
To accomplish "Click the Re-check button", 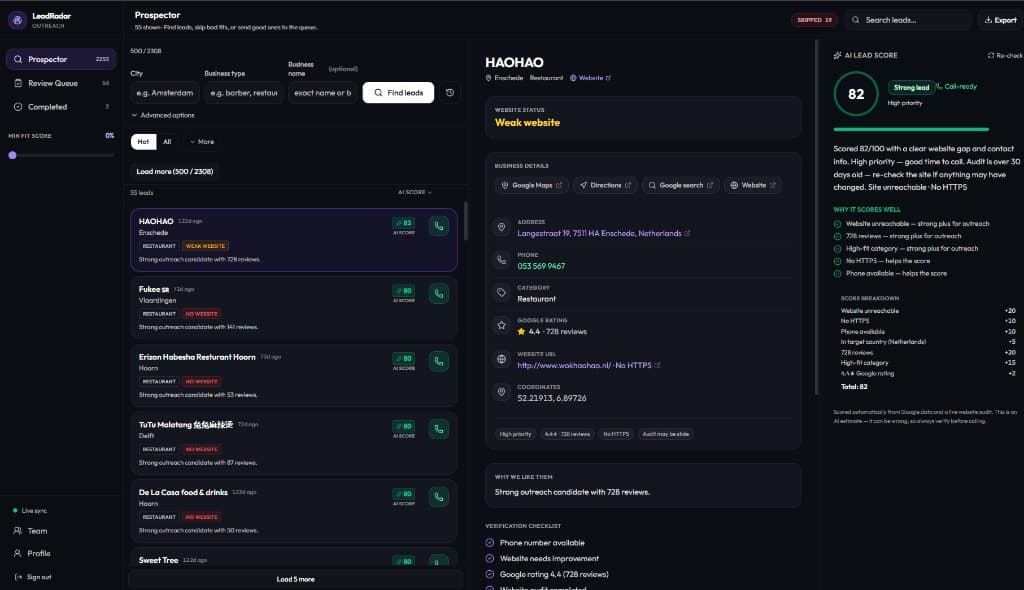I will point(1005,56).
